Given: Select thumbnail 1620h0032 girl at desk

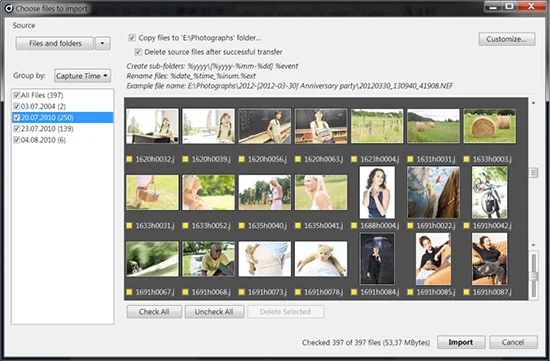Looking at the screenshot, I should 152,126.
